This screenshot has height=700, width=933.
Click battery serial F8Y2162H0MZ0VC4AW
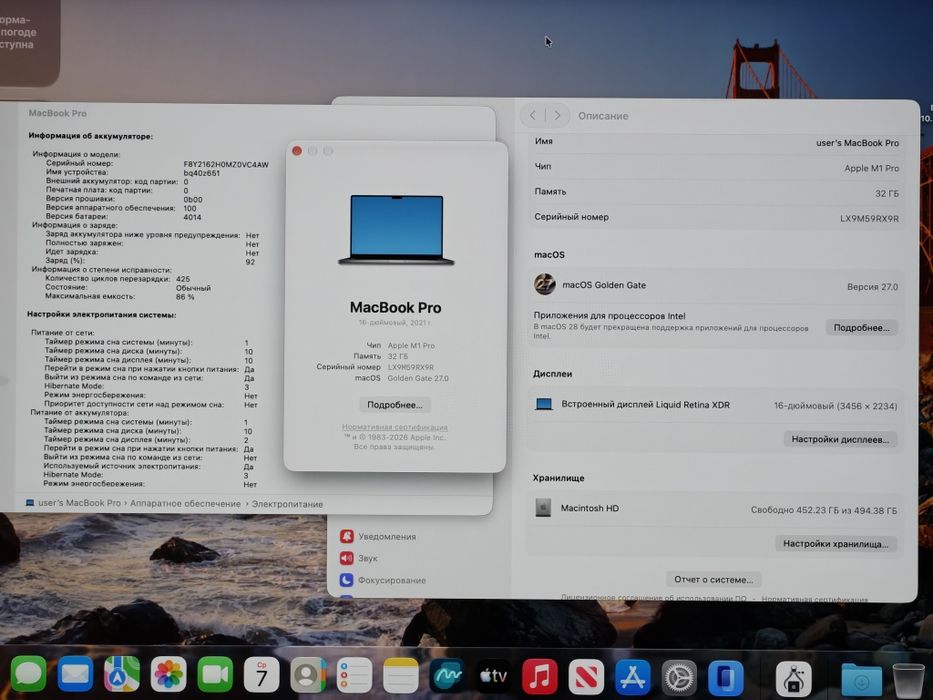click(x=226, y=164)
